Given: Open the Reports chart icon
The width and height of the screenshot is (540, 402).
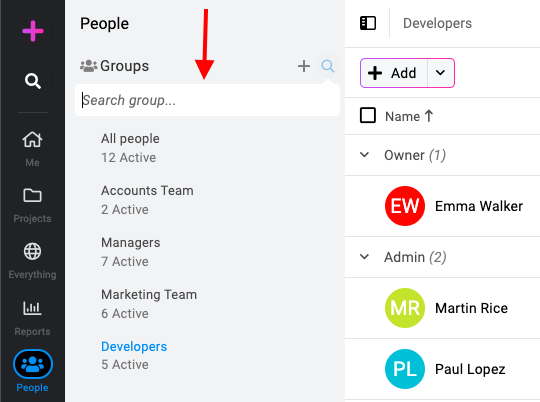Looking at the screenshot, I should pyautogui.click(x=32, y=308).
